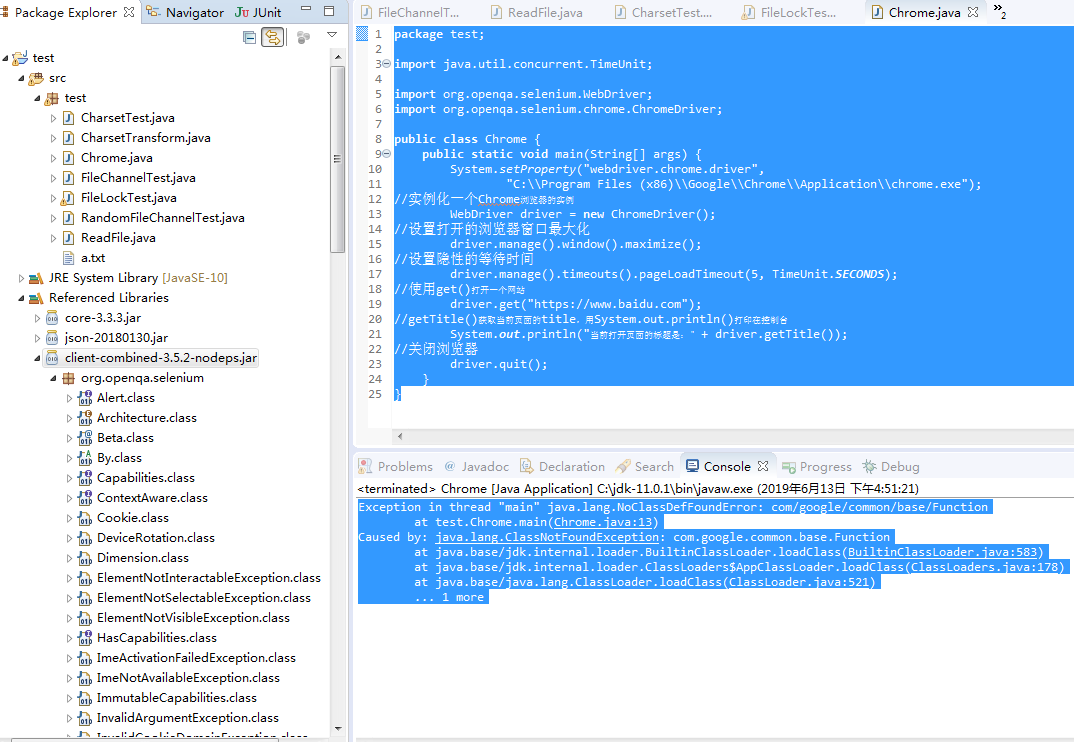Expand JRE System Library node

(21, 278)
